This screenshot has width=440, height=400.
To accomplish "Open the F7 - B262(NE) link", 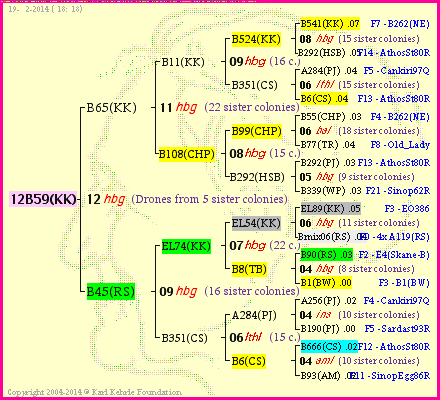I will pos(400,24).
